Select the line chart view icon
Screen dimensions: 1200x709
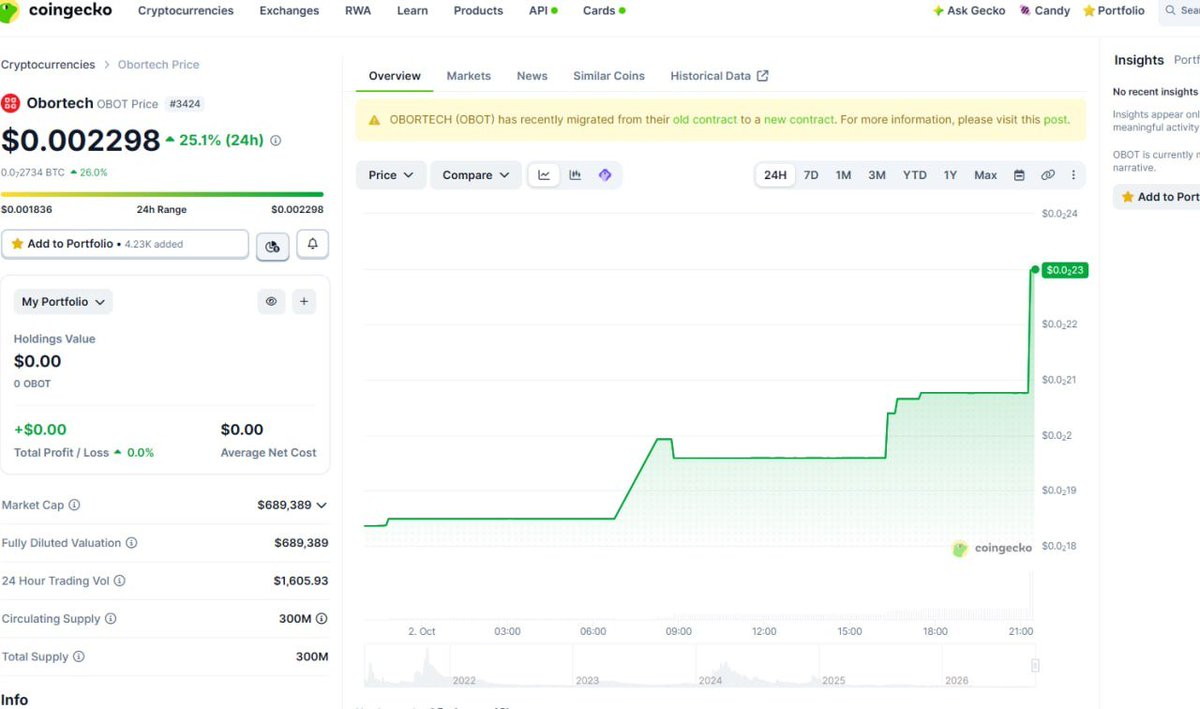coord(544,175)
